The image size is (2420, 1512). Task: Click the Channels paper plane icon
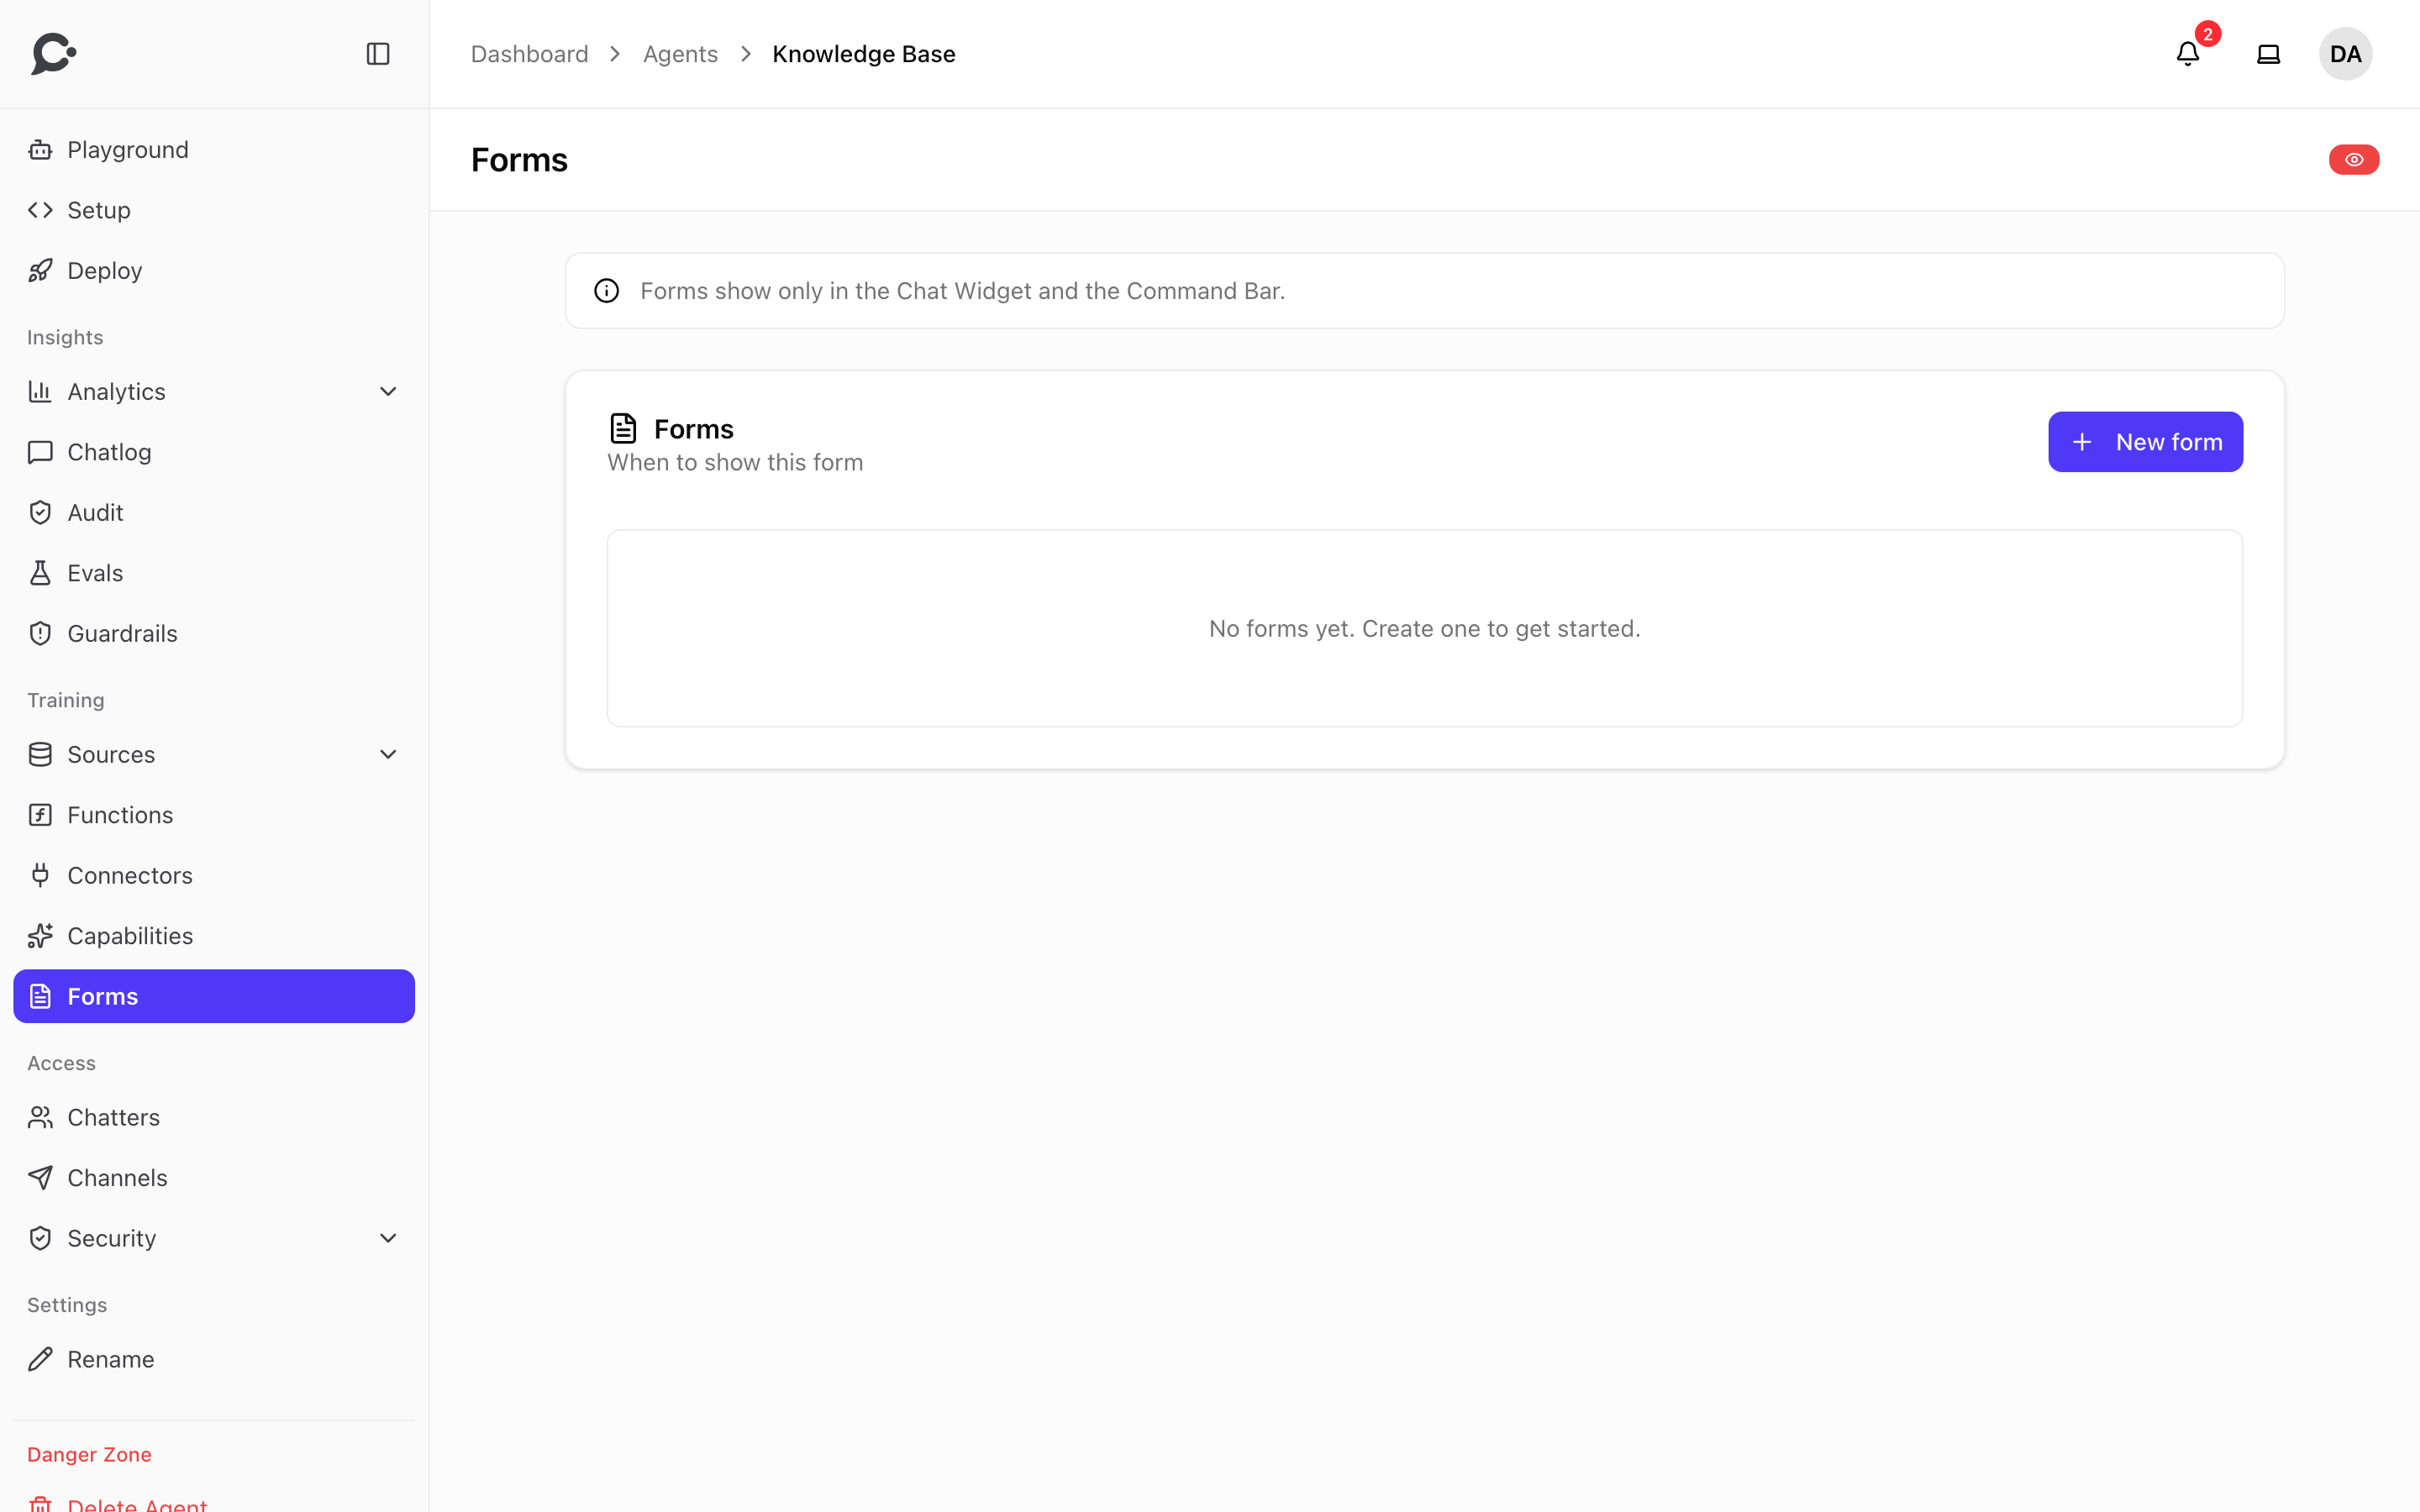[x=40, y=1178]
